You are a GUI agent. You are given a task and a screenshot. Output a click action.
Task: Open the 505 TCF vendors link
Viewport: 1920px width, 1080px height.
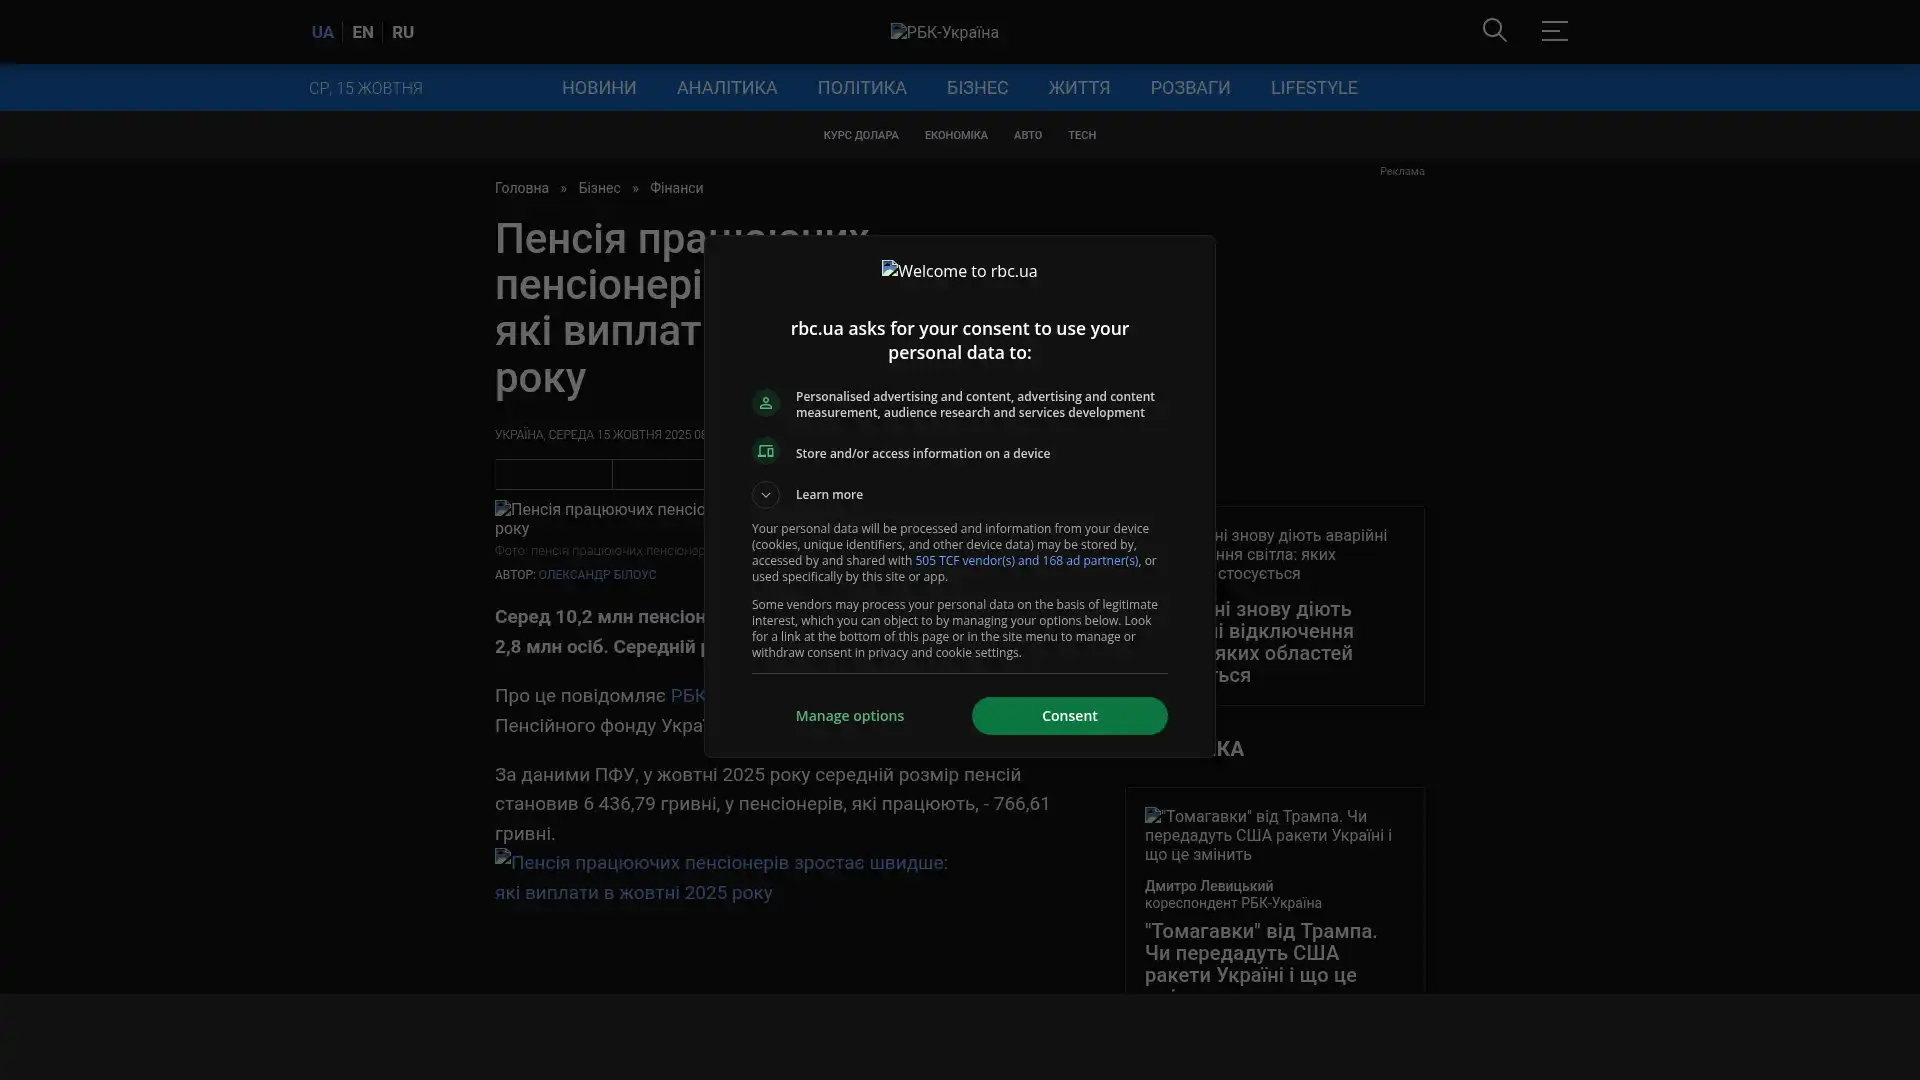[1026, 561]
